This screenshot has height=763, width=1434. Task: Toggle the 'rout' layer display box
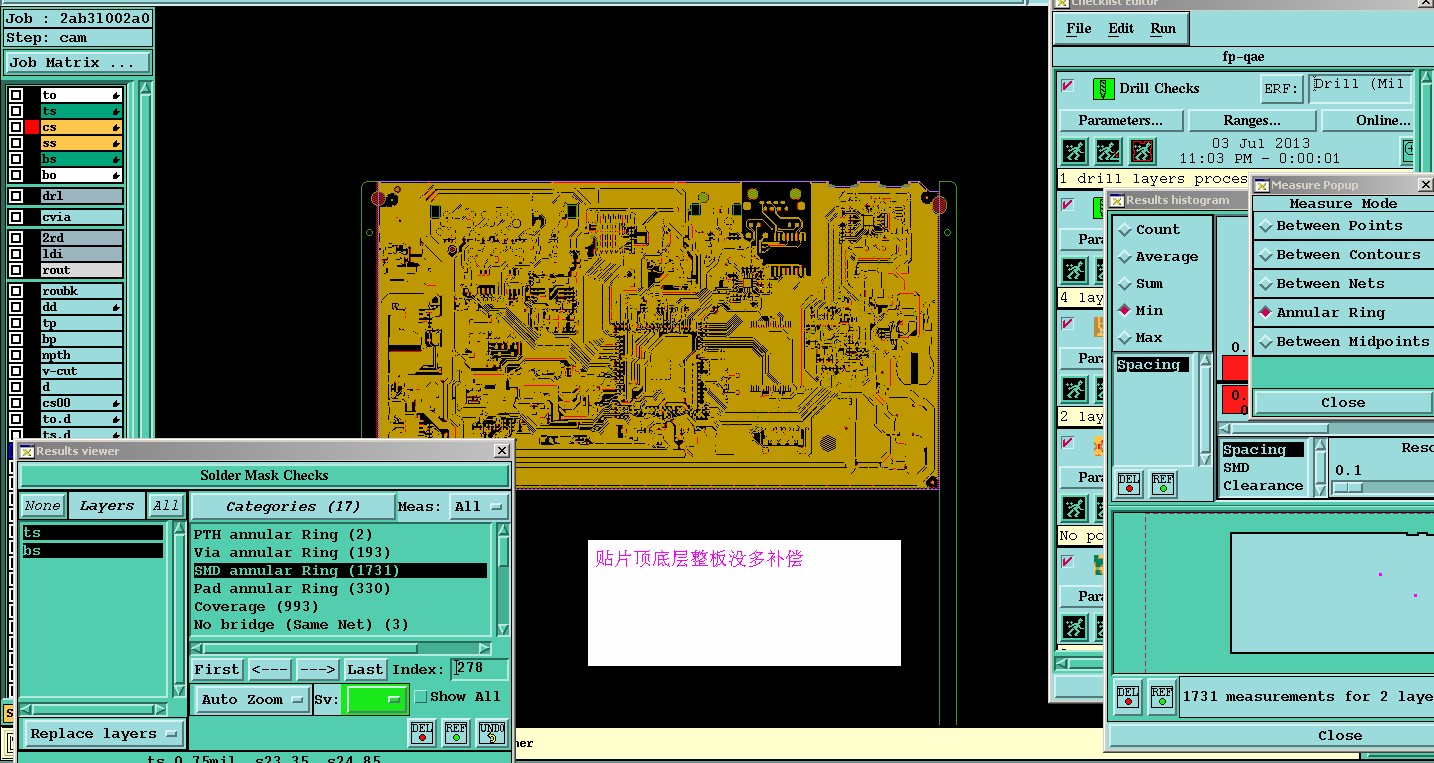pos(16,270)
